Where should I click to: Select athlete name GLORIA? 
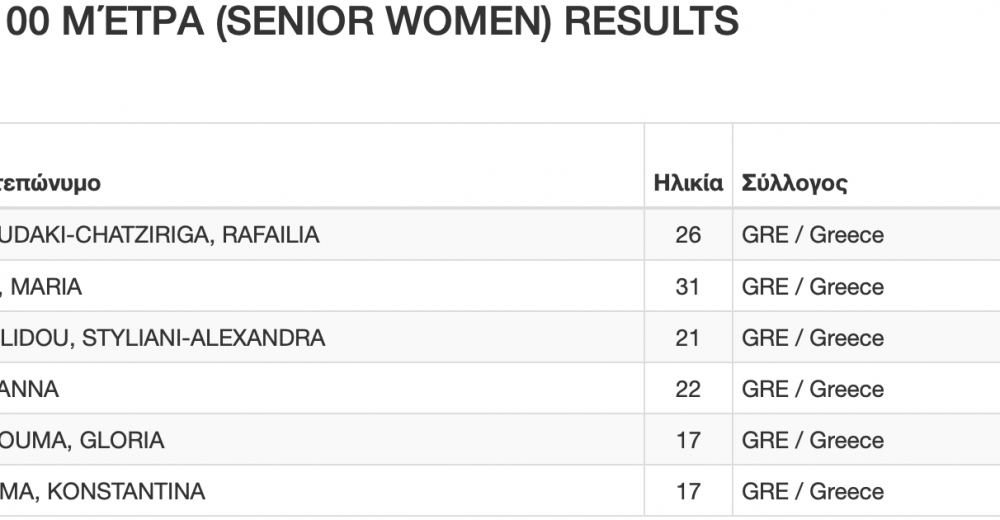82,440
